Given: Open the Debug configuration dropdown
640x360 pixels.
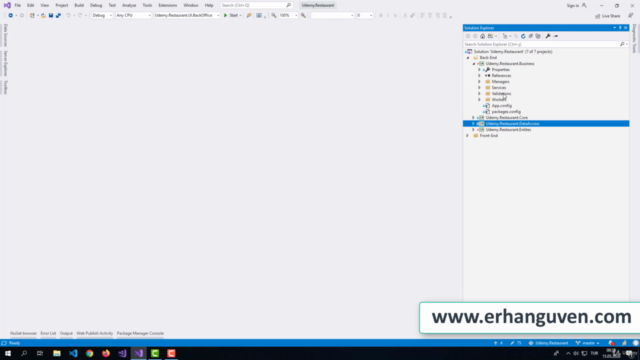Looking at the screenshot, I should (x=102, y=16).
